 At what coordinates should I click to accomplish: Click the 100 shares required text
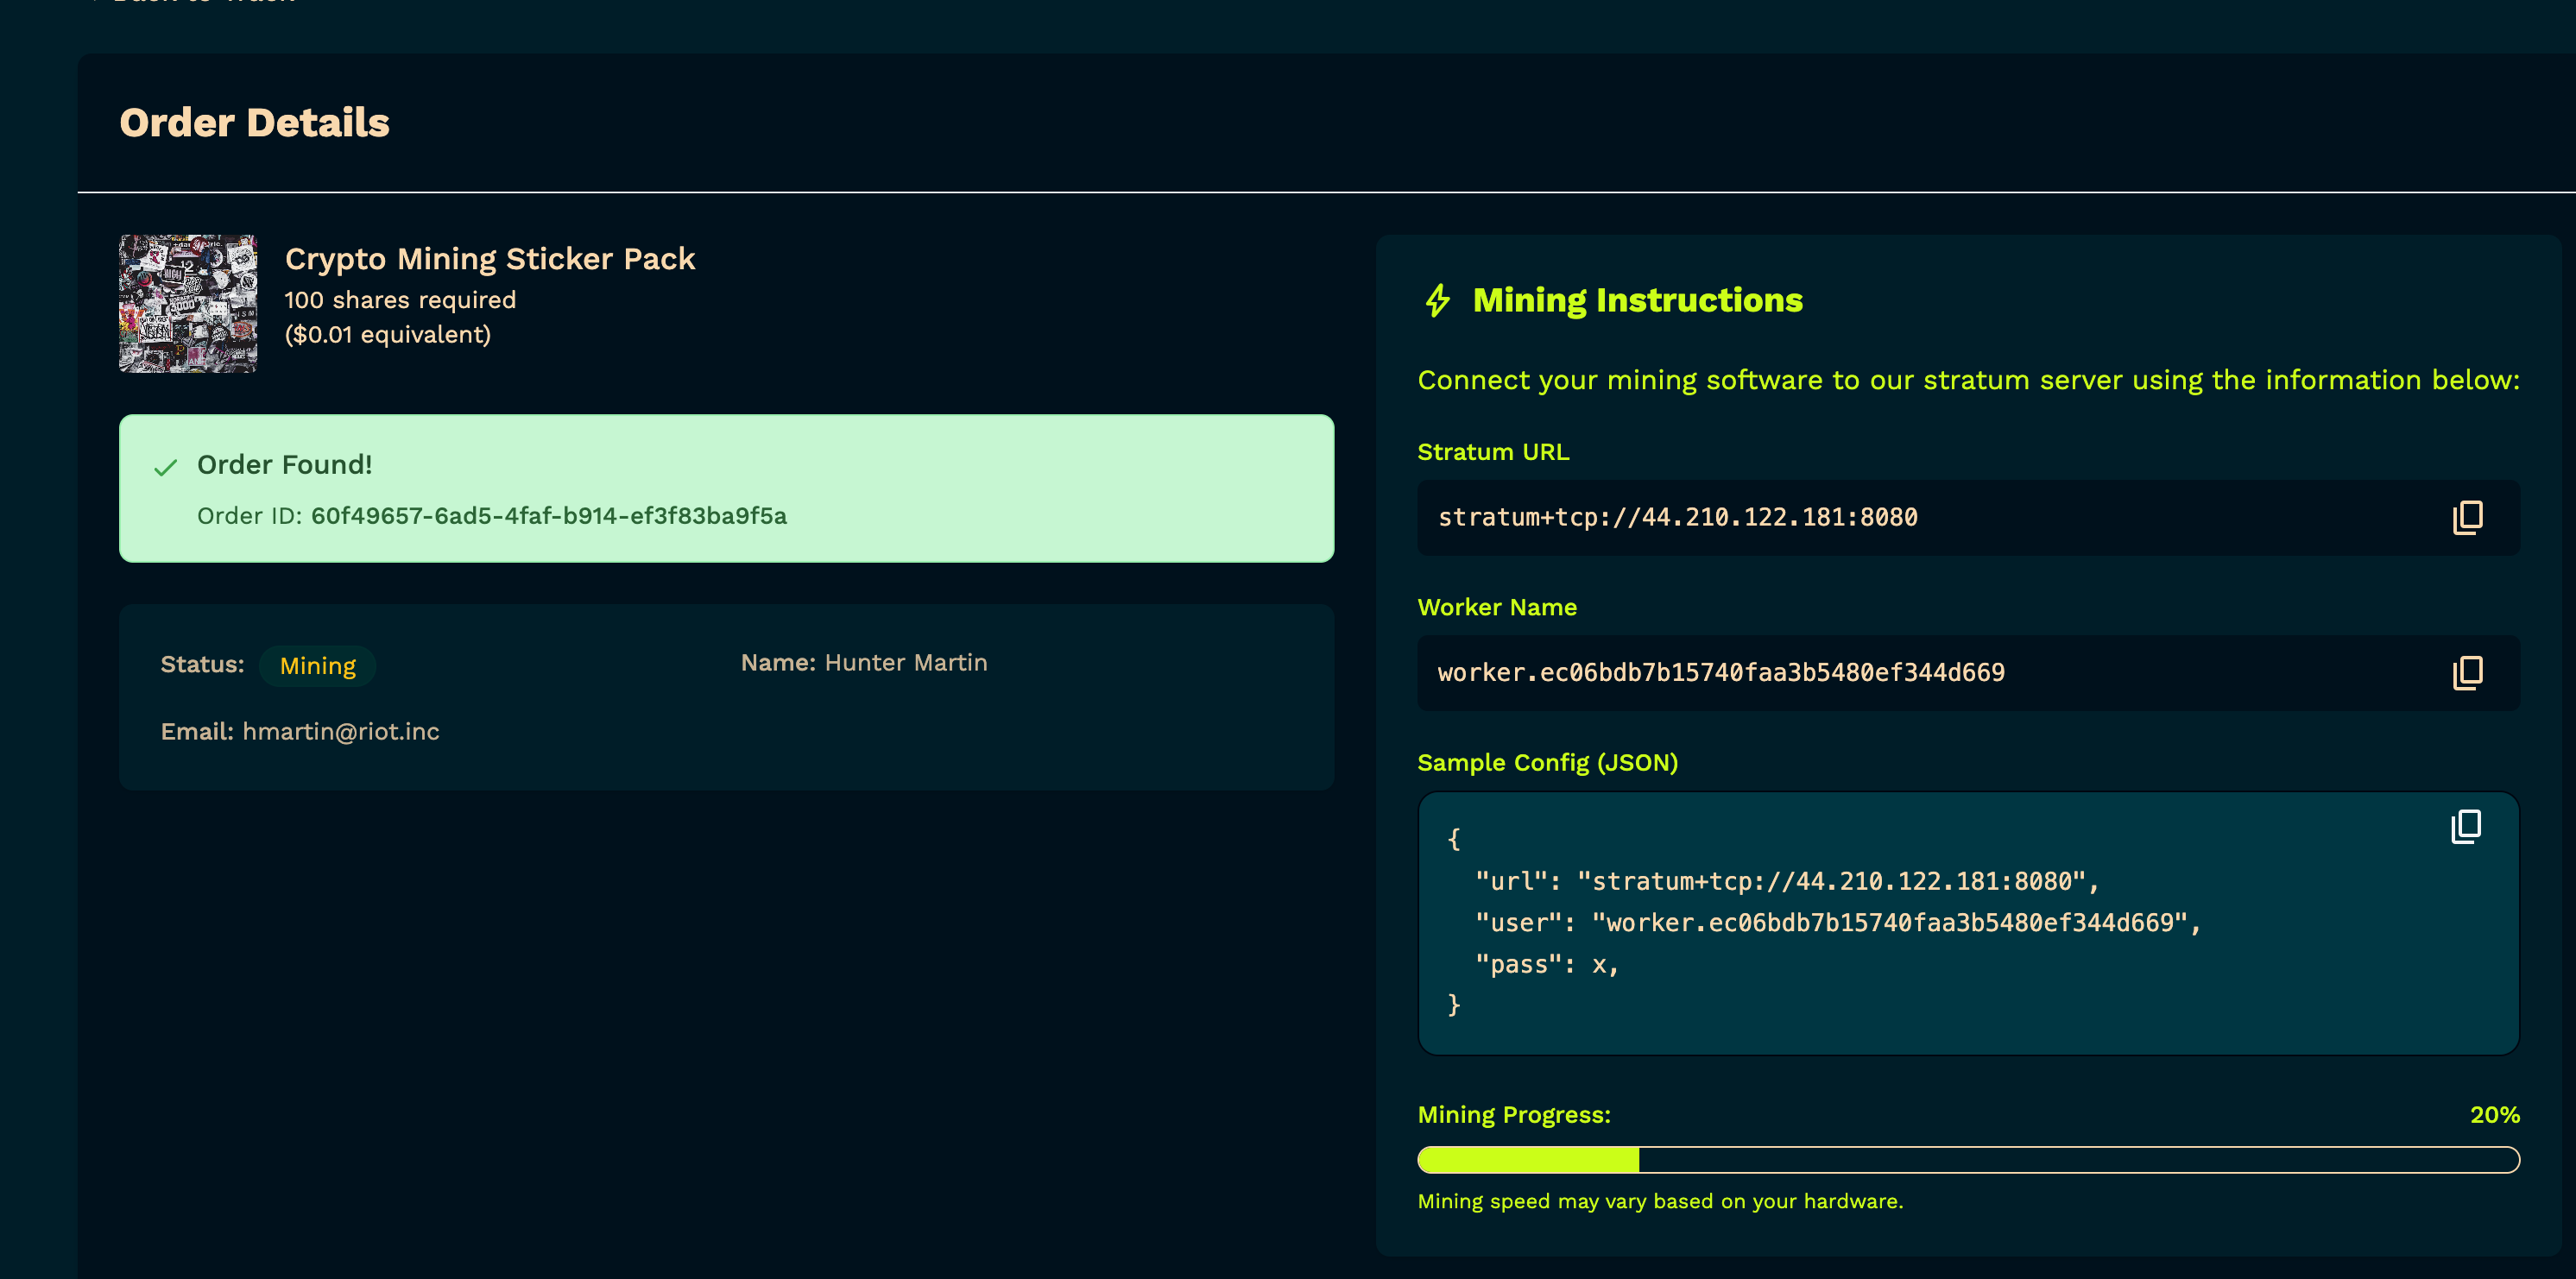(400, 300)
